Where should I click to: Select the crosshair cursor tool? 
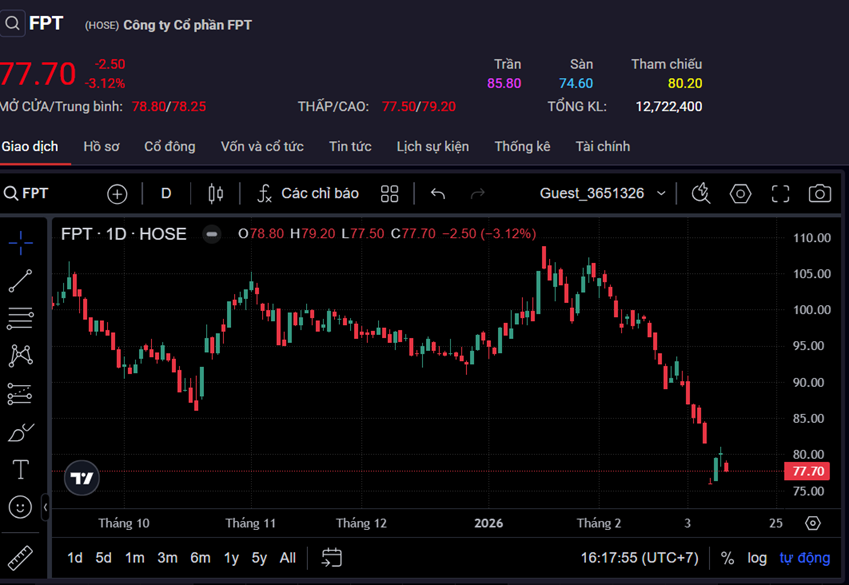(x=20, y=243)
